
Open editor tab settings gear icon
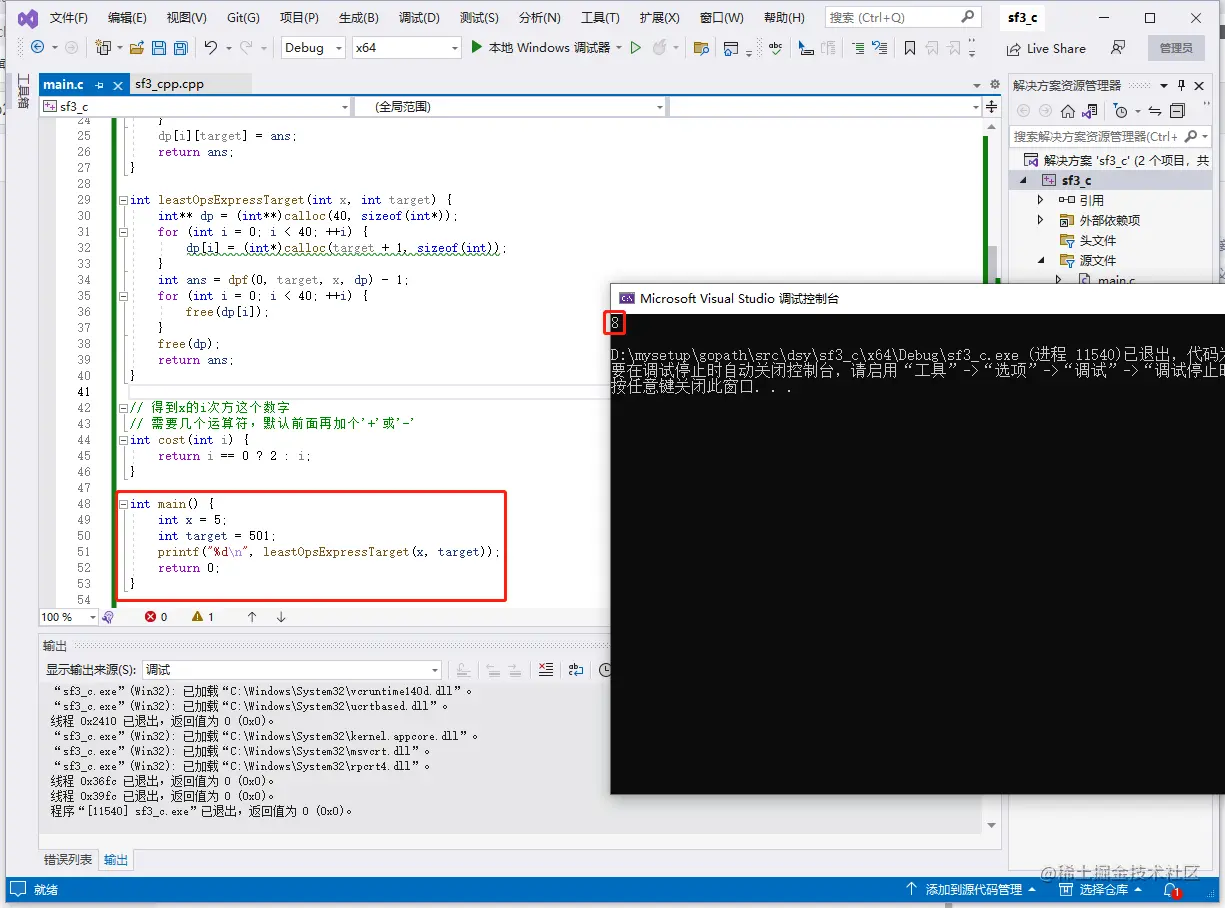[994, 84]
